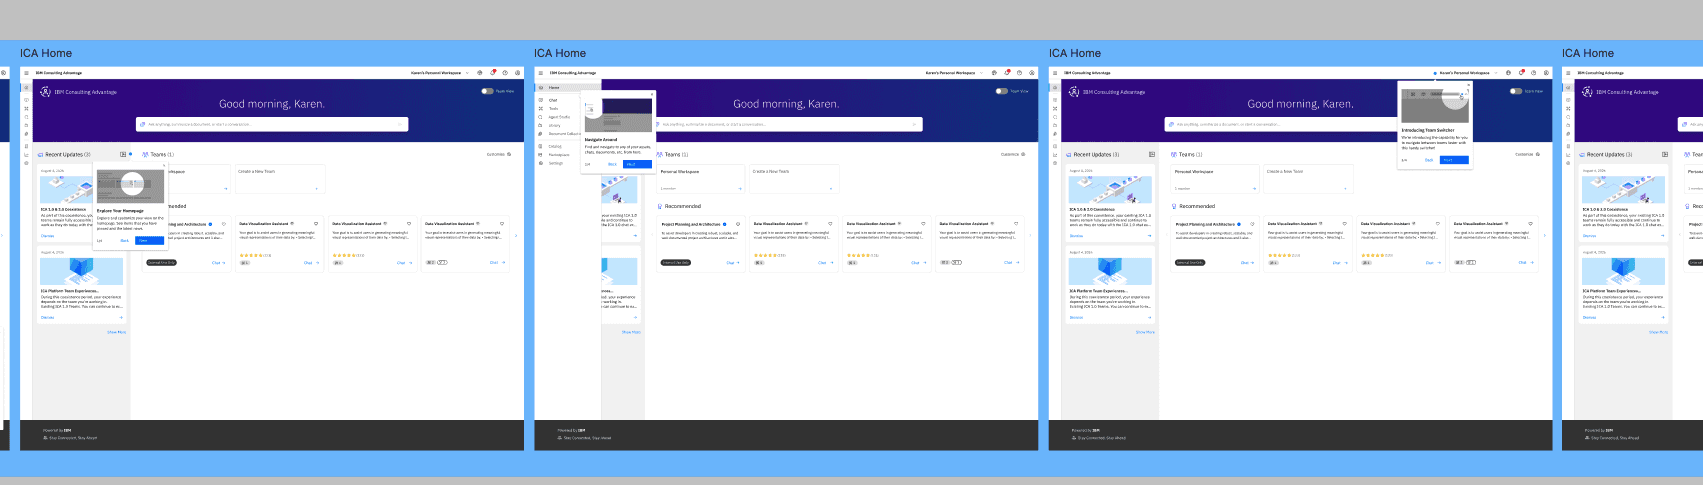
Task: Click user profile icon in Explore Your Homepage frame
Action: 518,73
